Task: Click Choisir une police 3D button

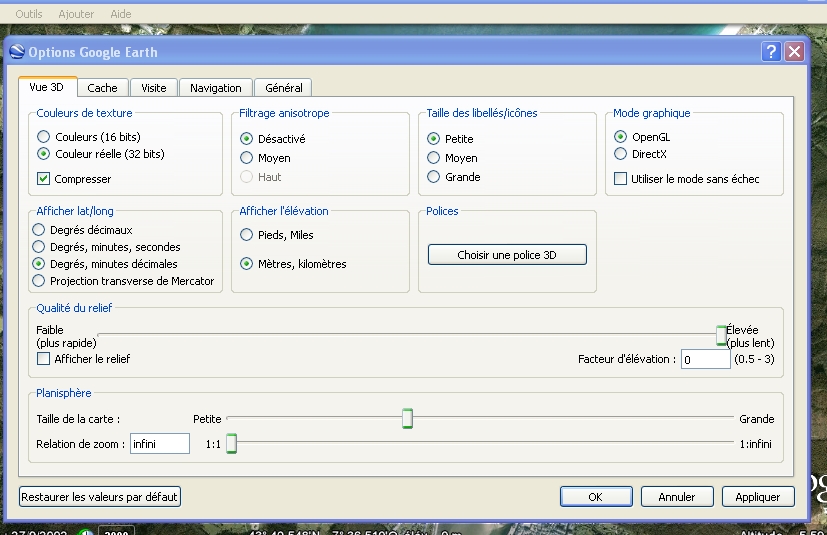Action: (507, 255)
